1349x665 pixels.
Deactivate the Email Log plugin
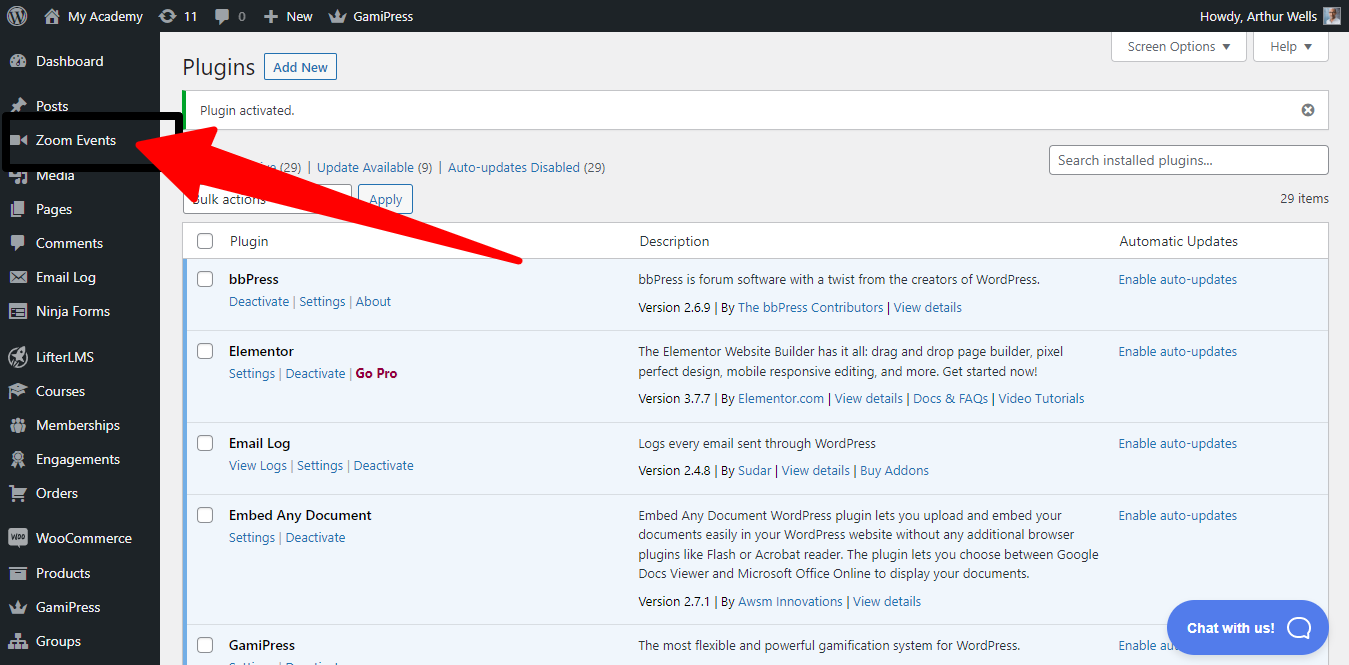click(383, 465)
